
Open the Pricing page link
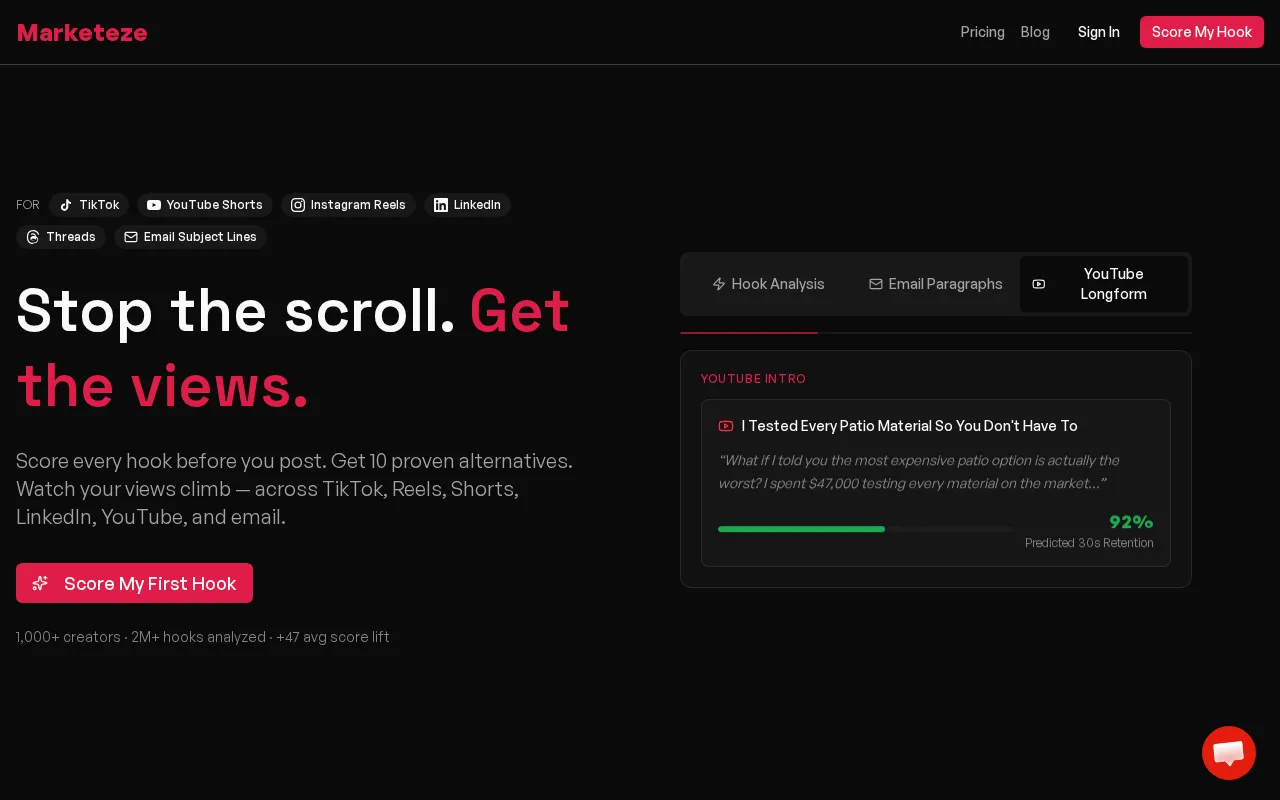[x=982, y=32]
